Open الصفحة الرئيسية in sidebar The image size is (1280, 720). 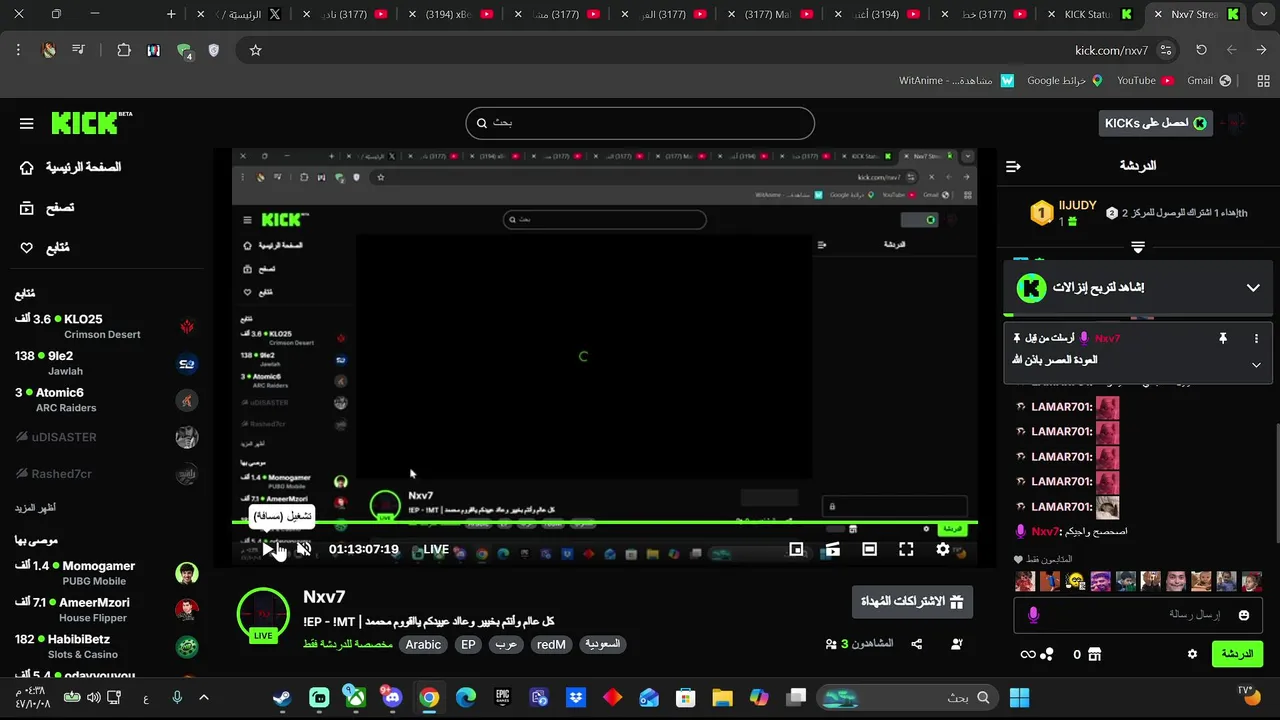(x=70, y=167)
